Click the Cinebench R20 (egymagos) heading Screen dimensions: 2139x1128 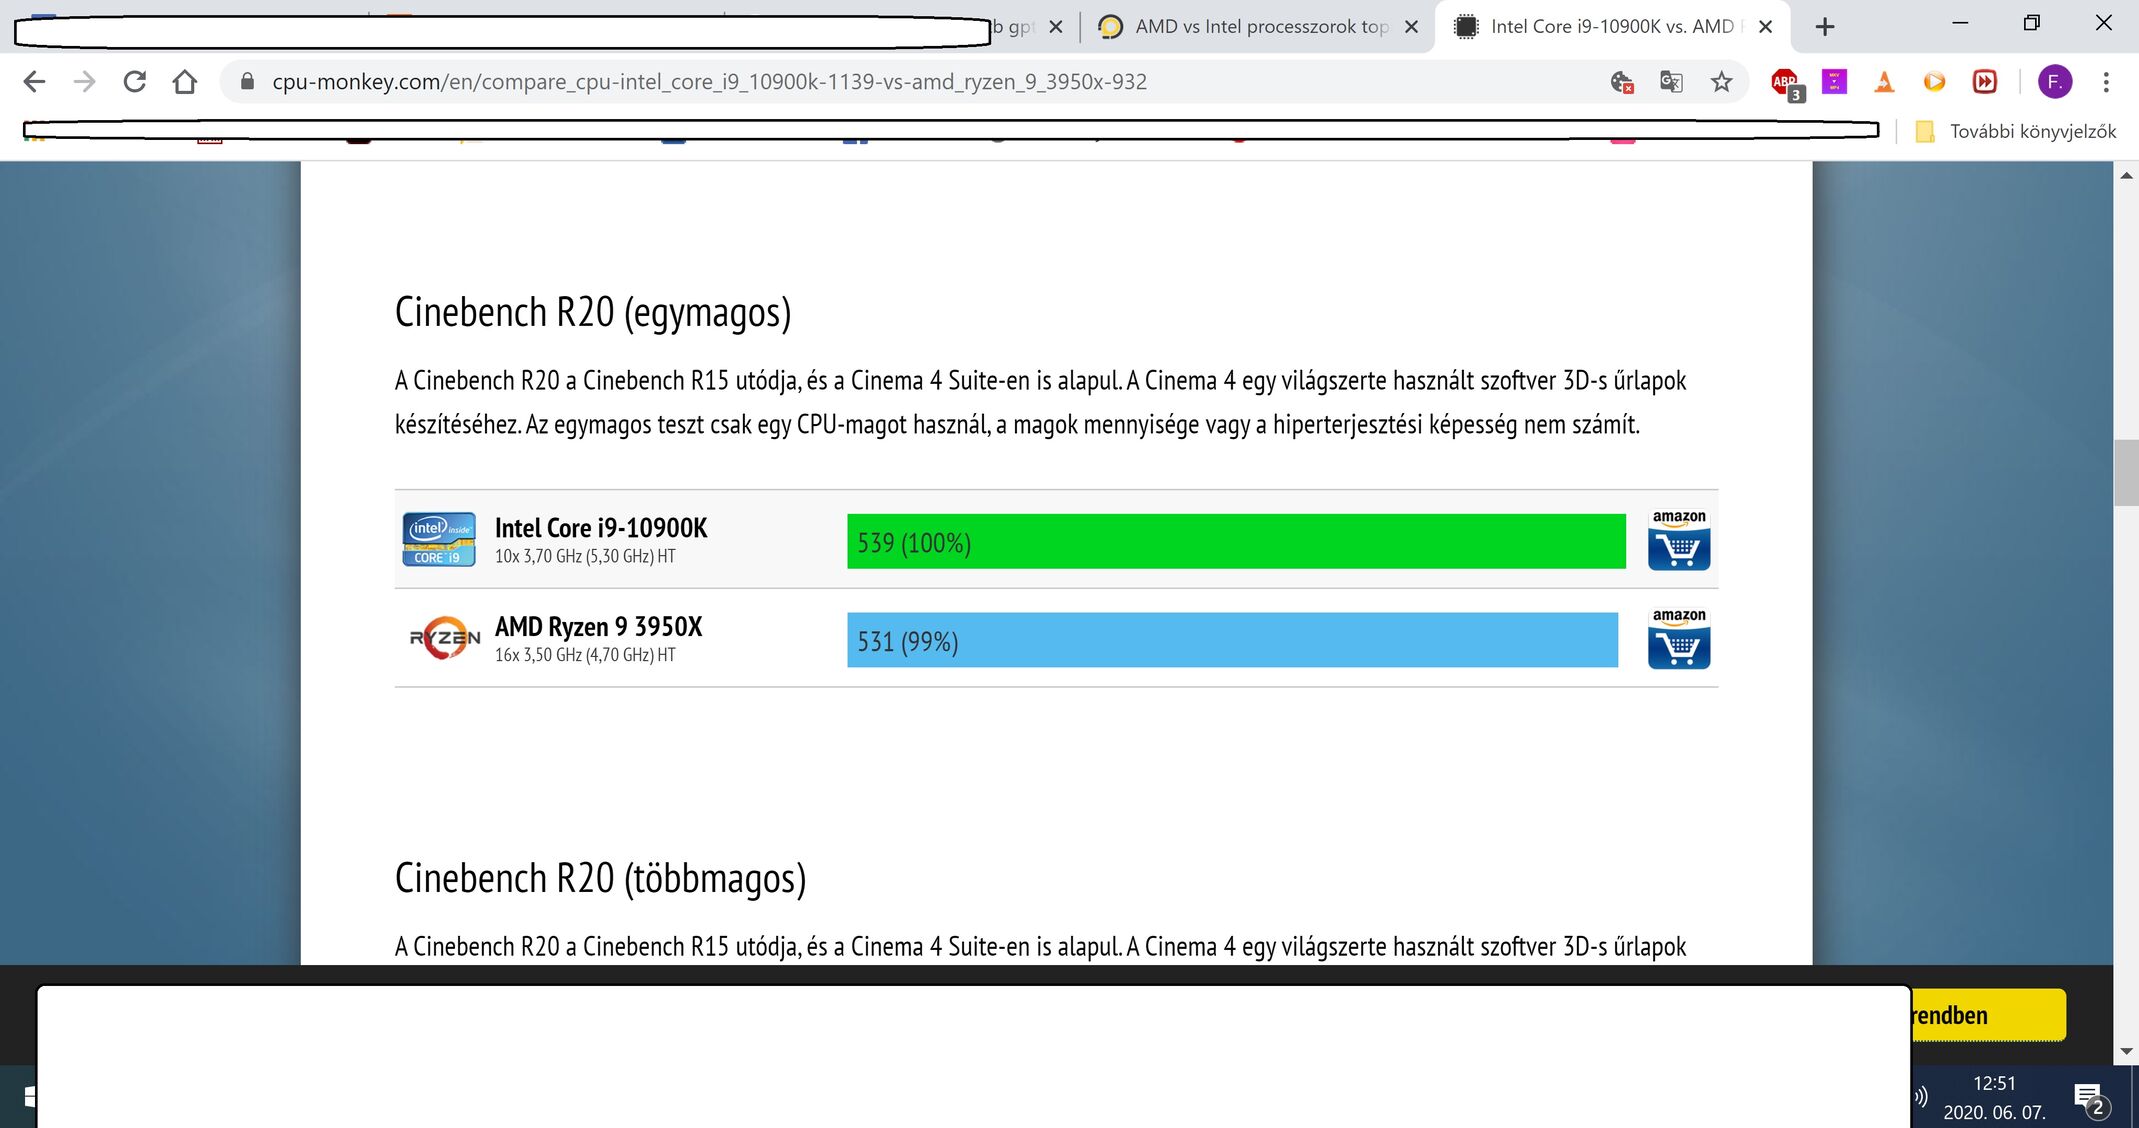point(593,313)
